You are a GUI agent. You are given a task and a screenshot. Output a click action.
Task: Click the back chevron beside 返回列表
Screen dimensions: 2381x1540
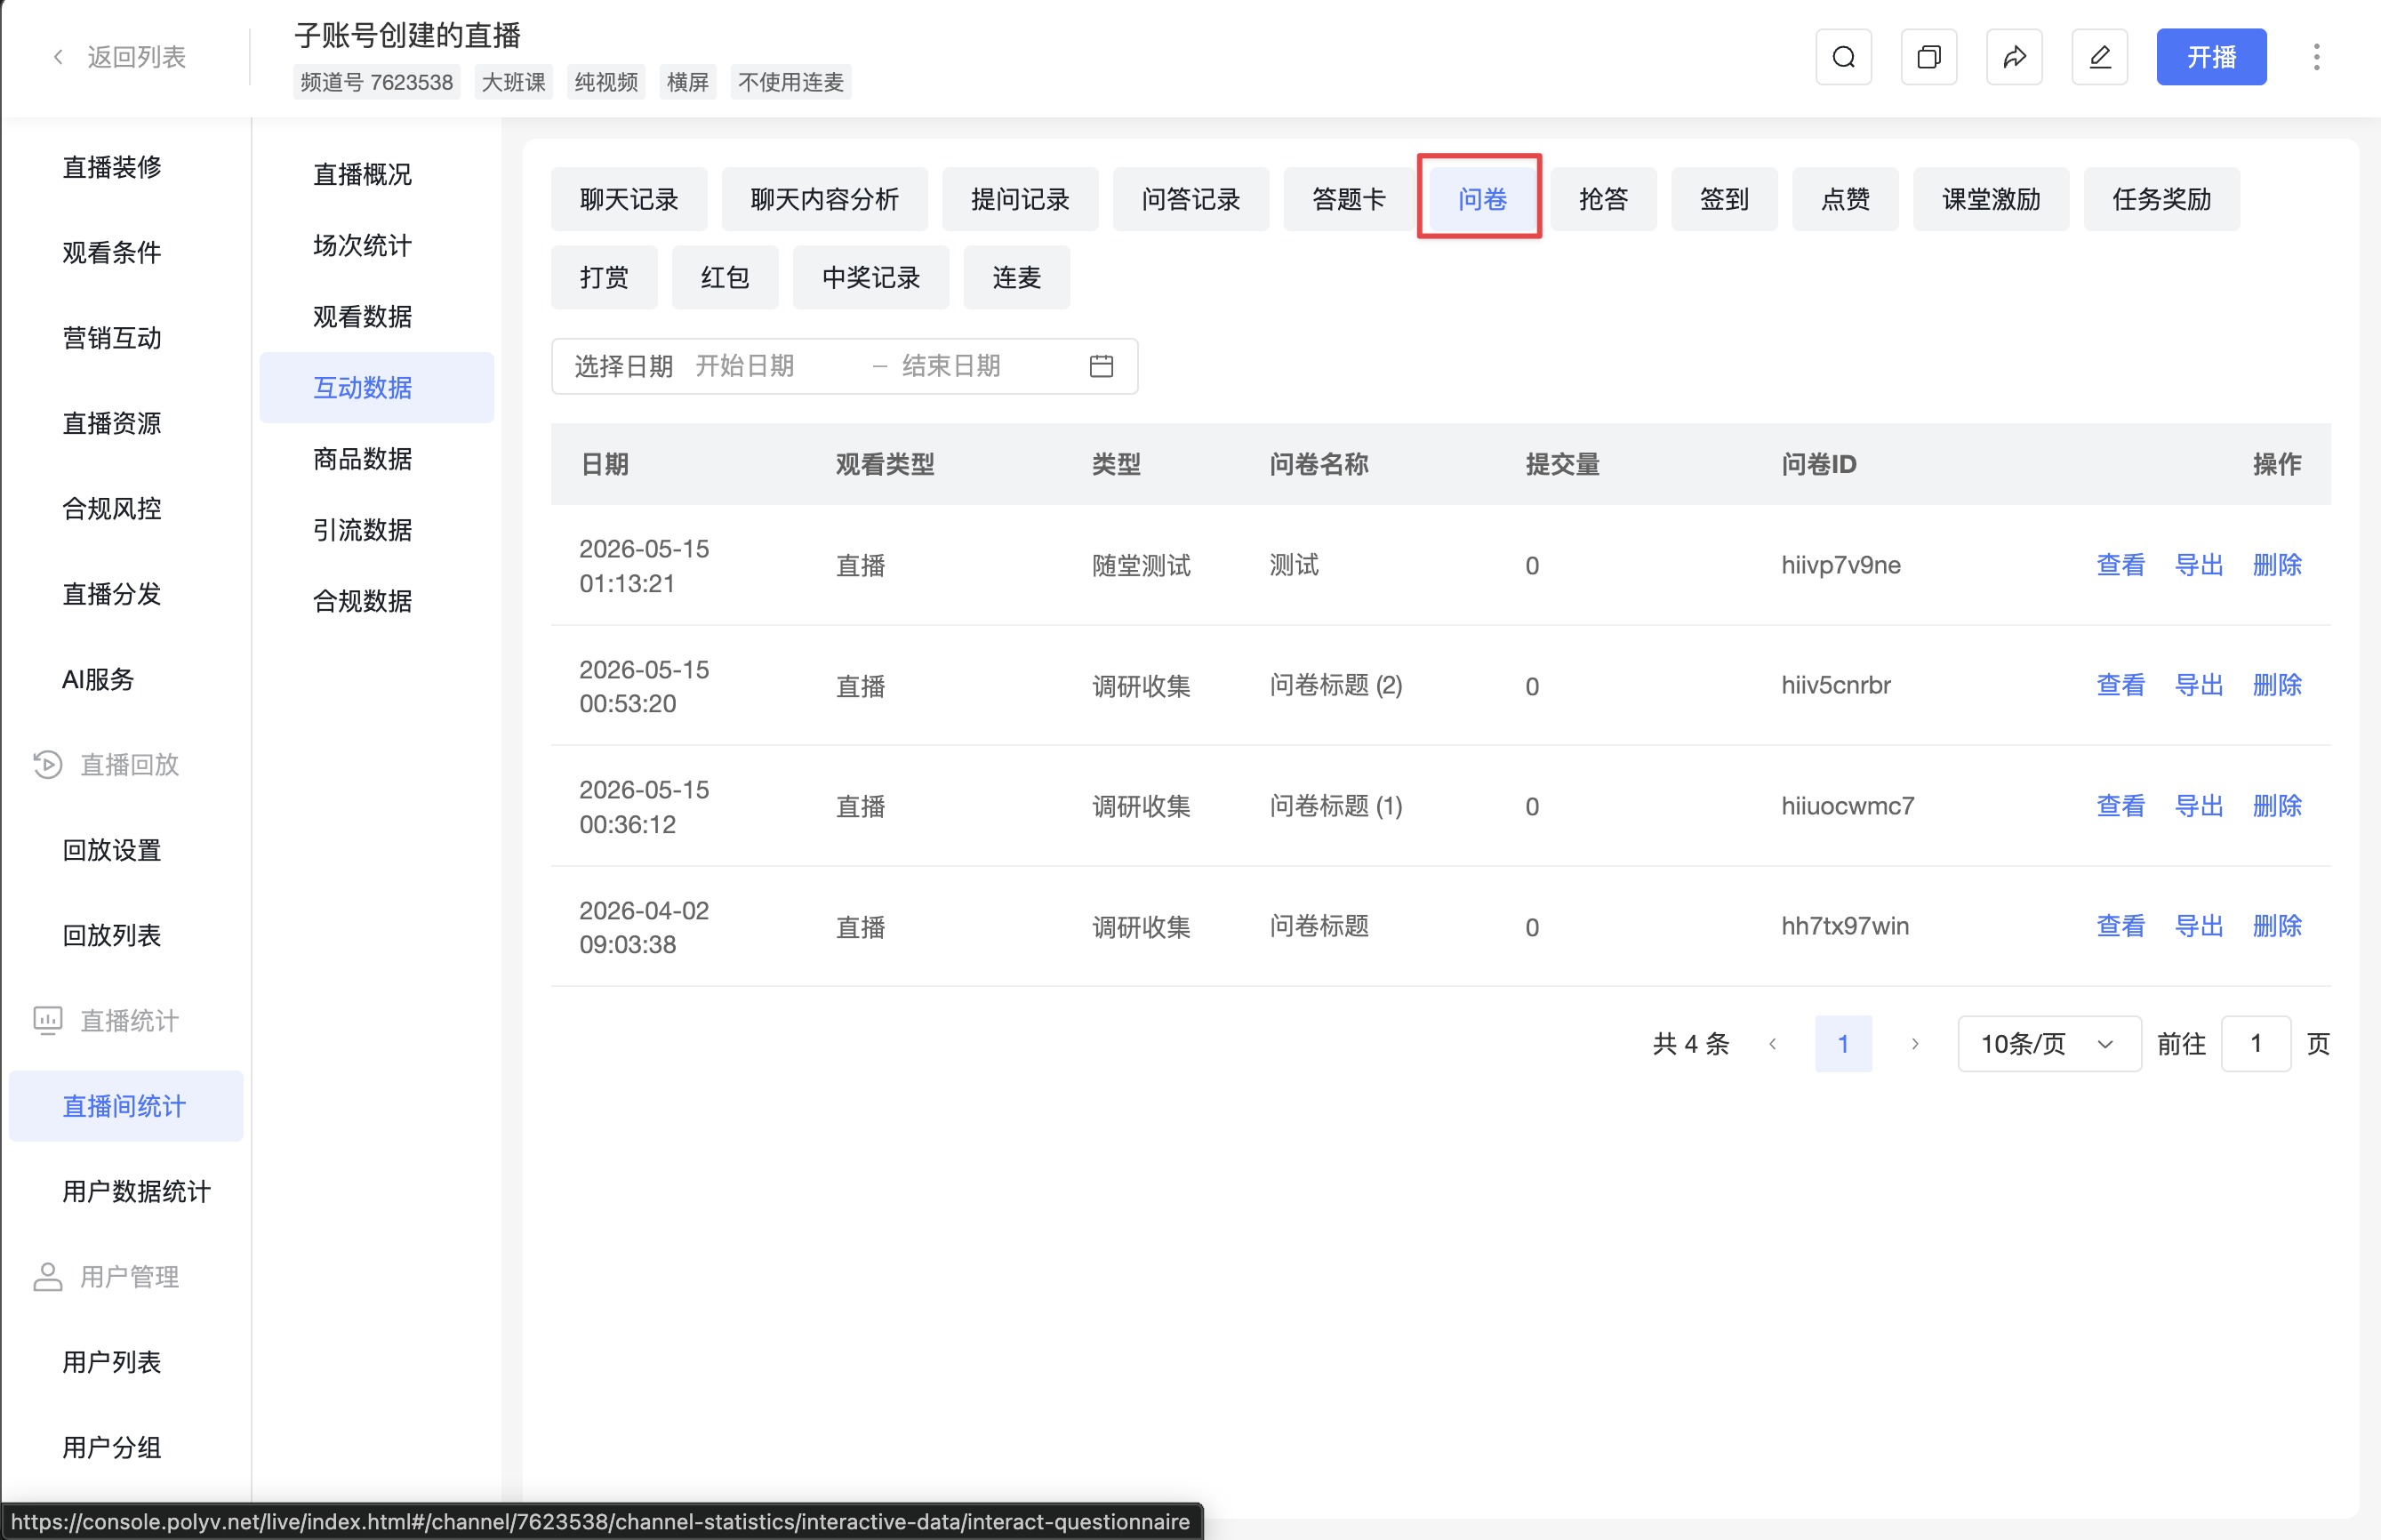58,57
